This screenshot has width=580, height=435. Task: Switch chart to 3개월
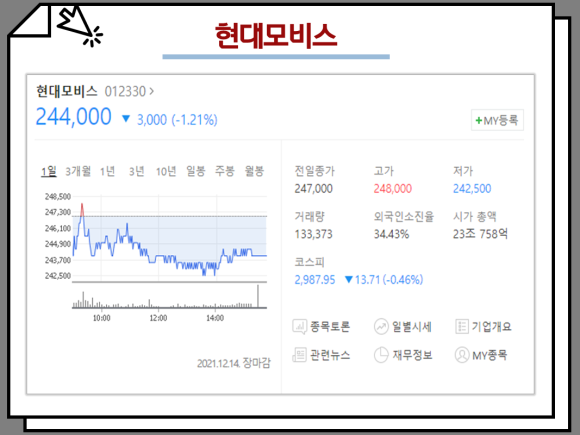coord(78,171)
